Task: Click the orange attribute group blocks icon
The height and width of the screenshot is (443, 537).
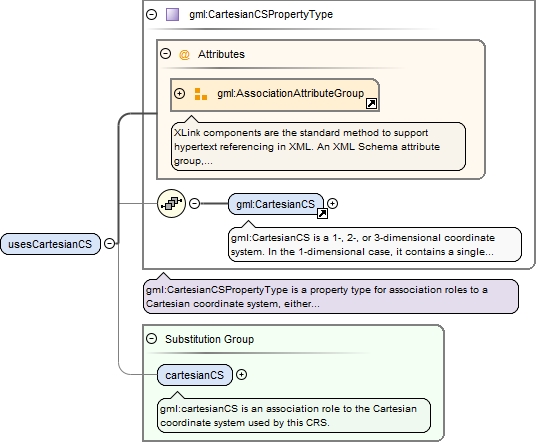Action: point(200,94)
